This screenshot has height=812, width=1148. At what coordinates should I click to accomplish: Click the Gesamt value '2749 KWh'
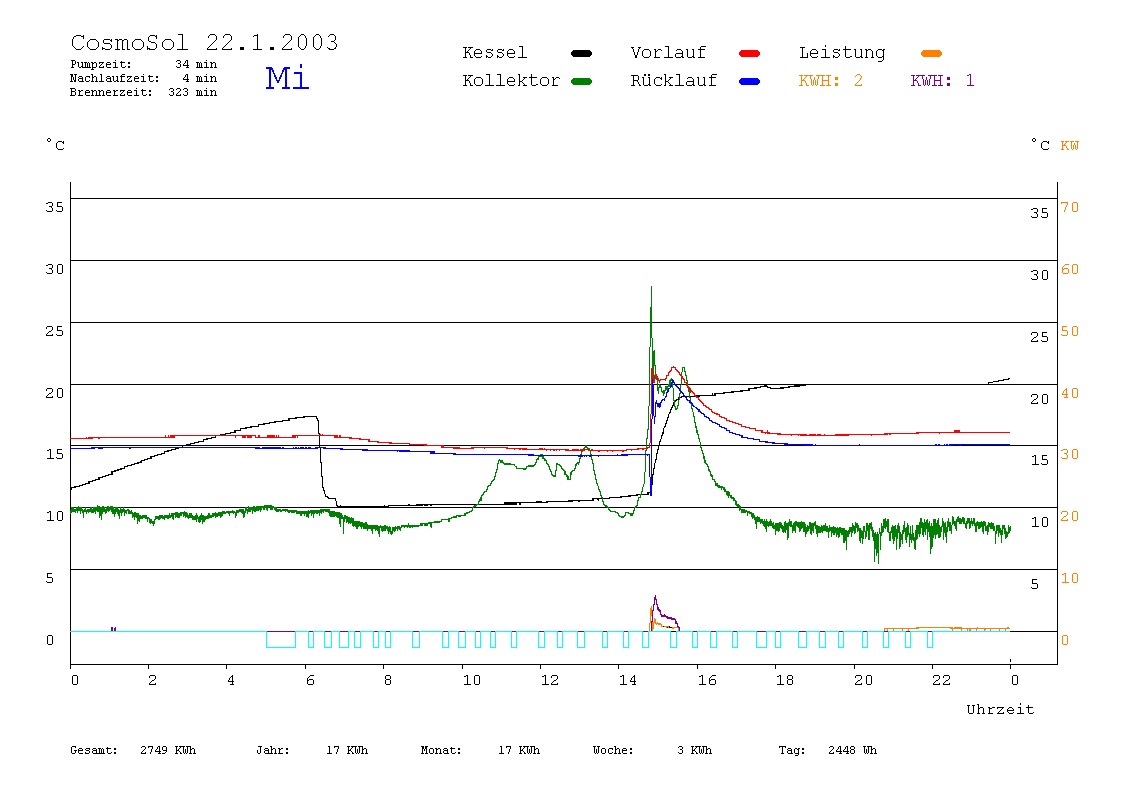[x=168, y=750]
